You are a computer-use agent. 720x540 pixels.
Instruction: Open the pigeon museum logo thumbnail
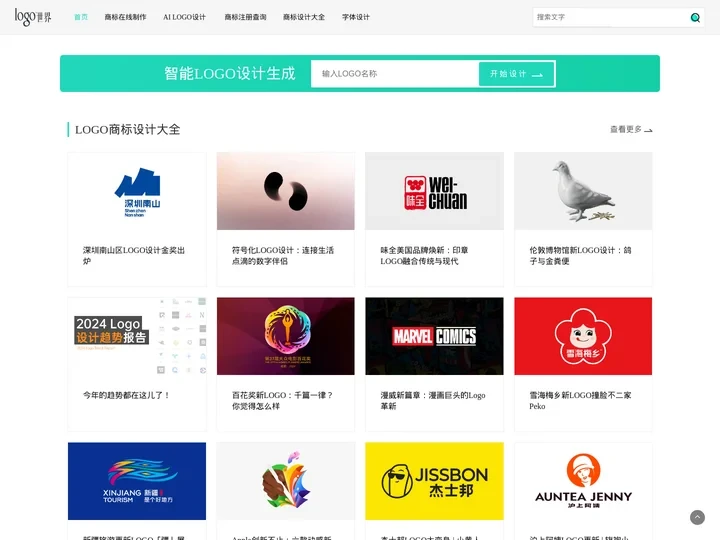583,191
